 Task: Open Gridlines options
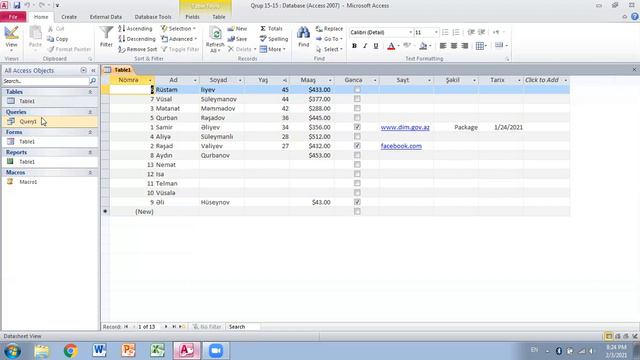coord(481,46)
